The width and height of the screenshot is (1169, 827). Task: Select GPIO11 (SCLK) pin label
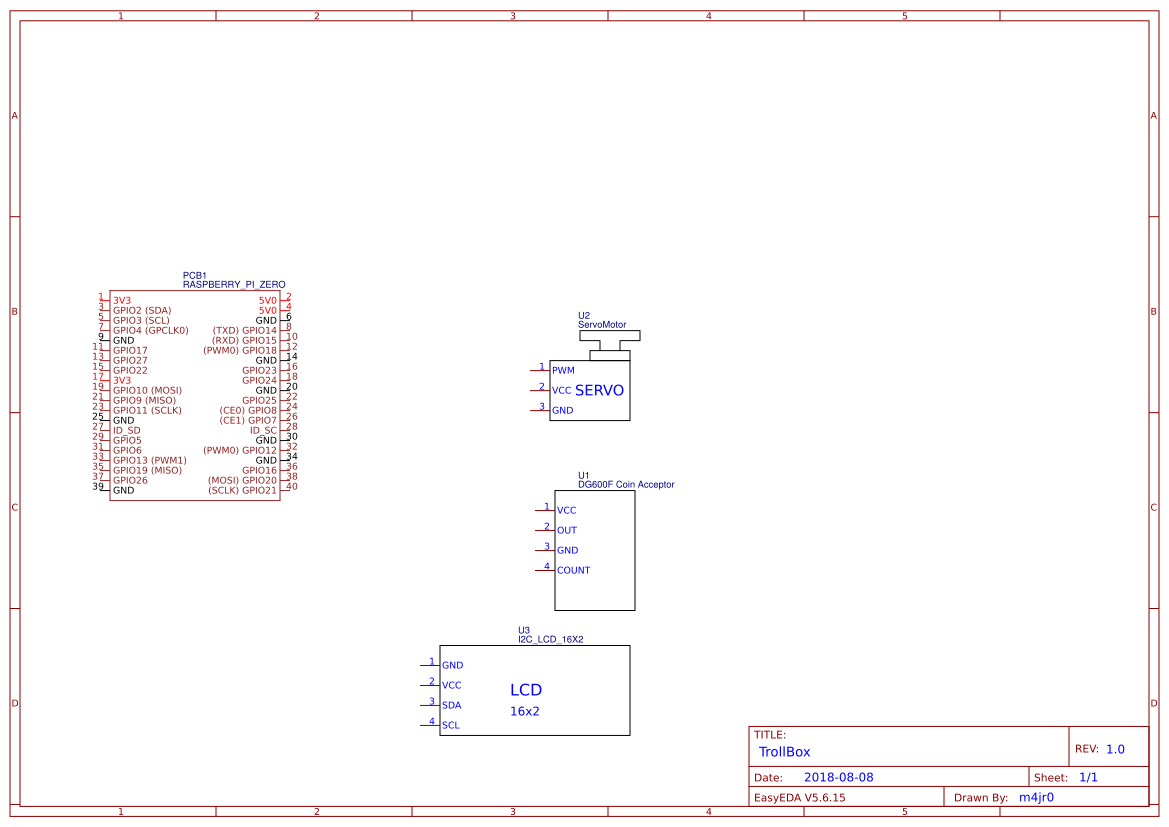click(148, 410)
